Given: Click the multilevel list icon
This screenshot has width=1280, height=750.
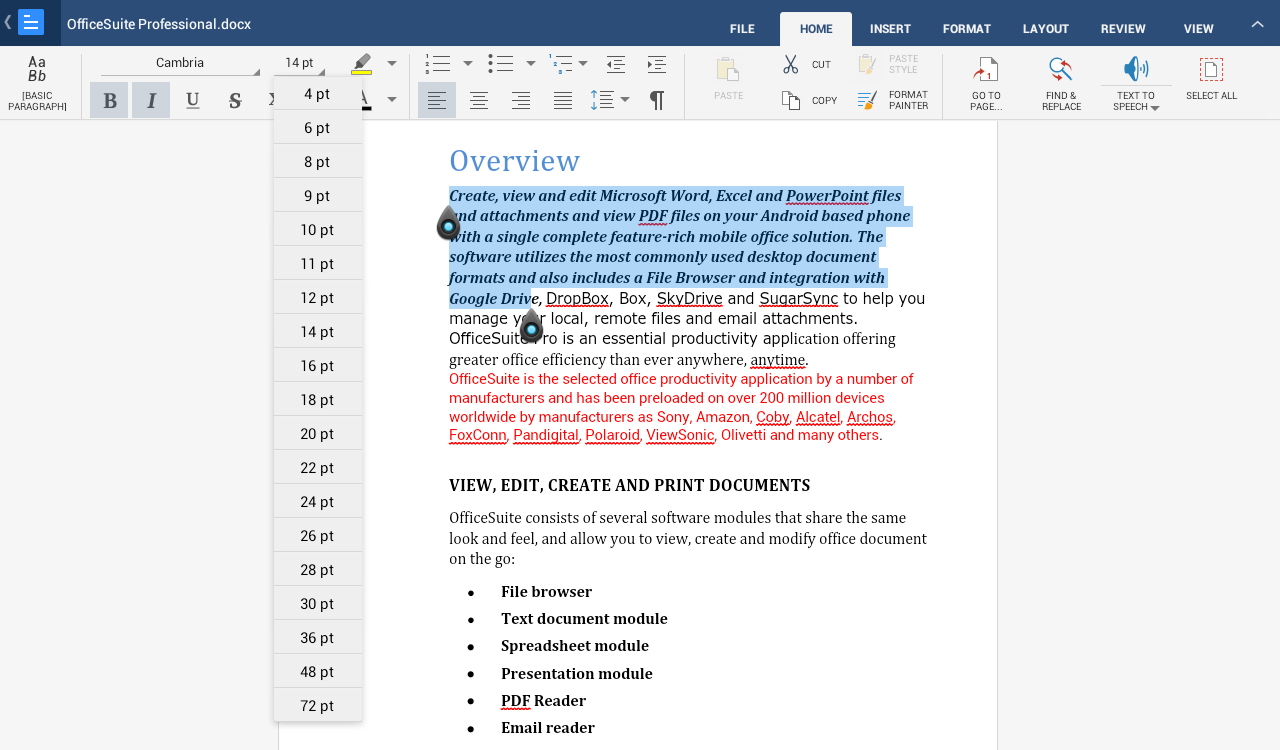Looking at the screenshot, I should [x=561, y=64].
